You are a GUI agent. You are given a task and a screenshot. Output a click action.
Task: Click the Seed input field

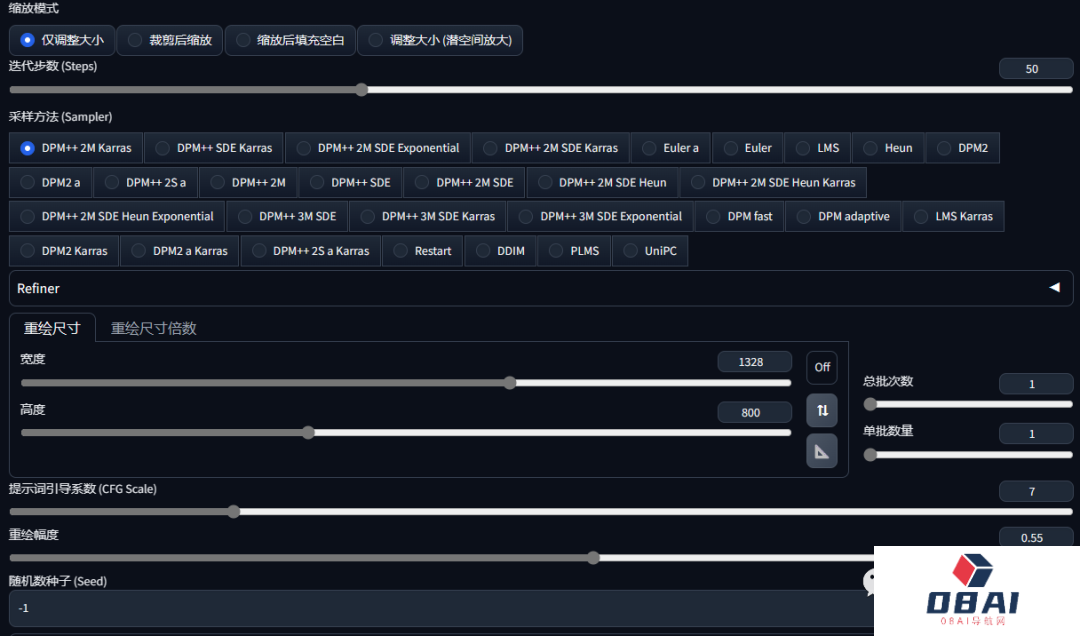tap(430, 608)
